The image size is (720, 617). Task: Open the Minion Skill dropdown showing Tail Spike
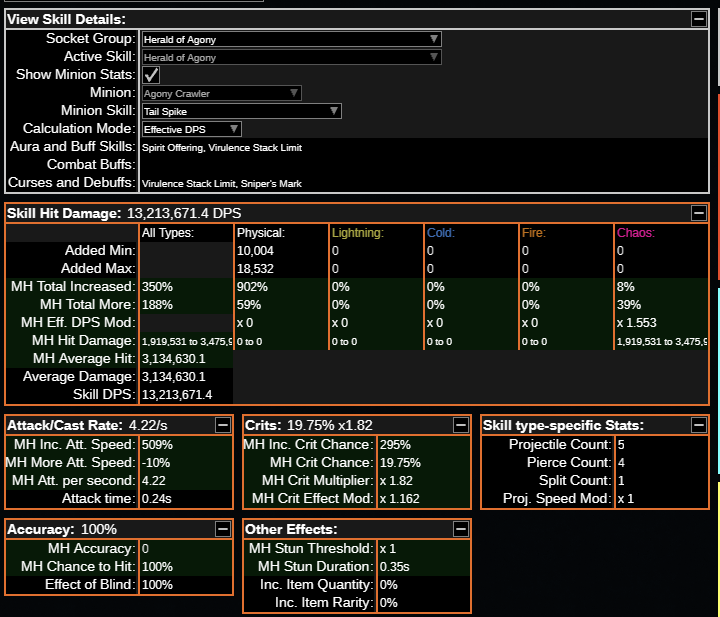(x=242, y=112)
